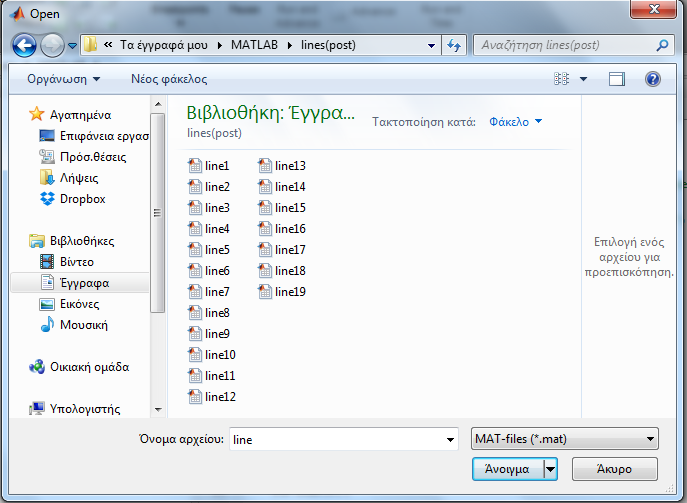Click the lines(post) breadcrumb in the address bar
The height and width of the screenshot is (503, 687).
coord(328,45)
